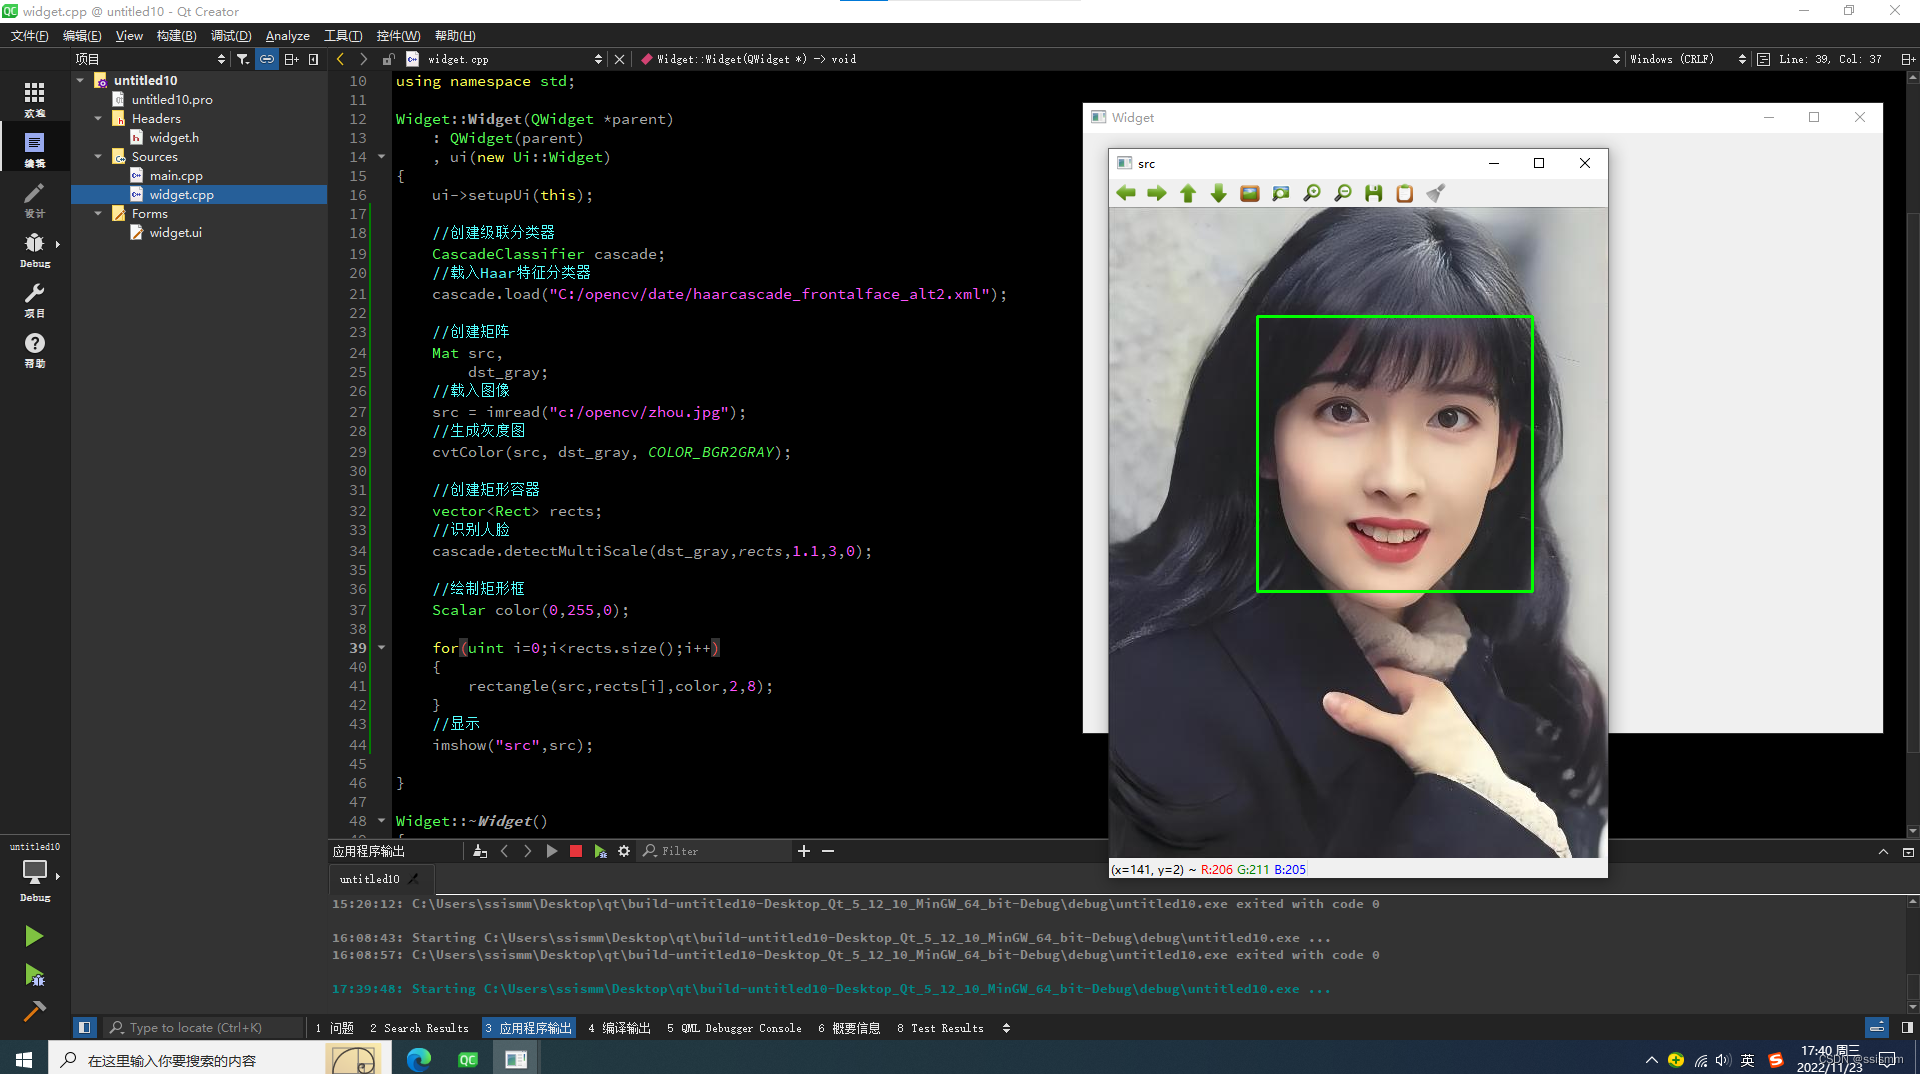The image size is (1920, 1074).
Task: Switch to Search Results output pane
Action: tap(419, 1028)
